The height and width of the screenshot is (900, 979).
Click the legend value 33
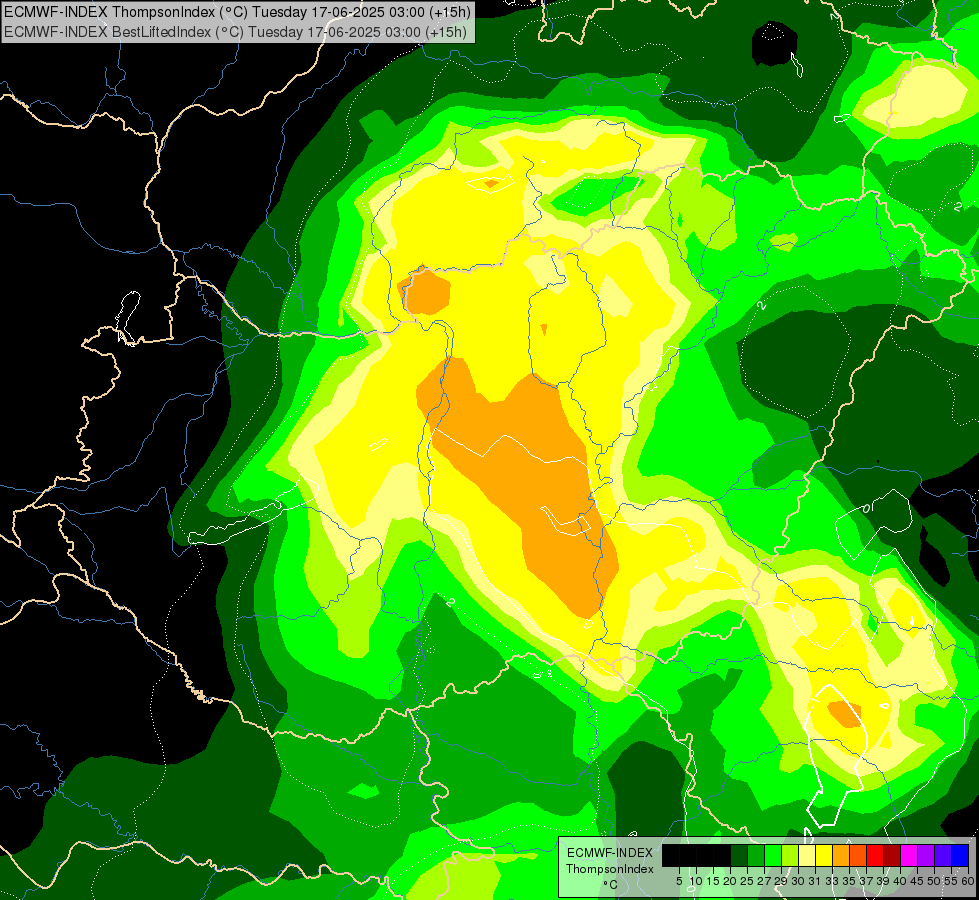[x=832, y=881]
